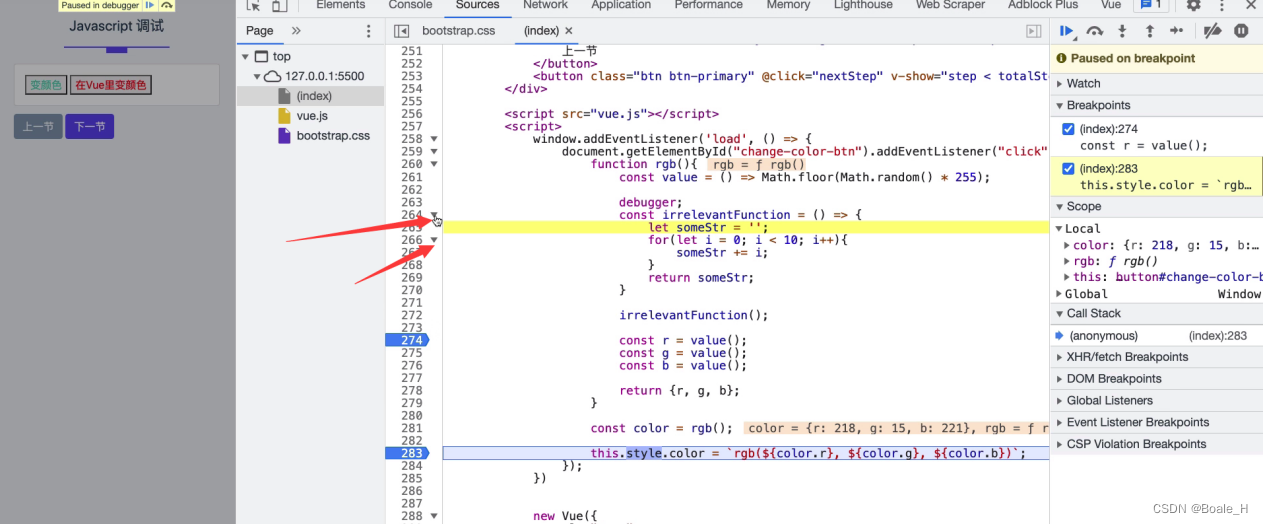Select the Page navigator tab

pos(260,31)
